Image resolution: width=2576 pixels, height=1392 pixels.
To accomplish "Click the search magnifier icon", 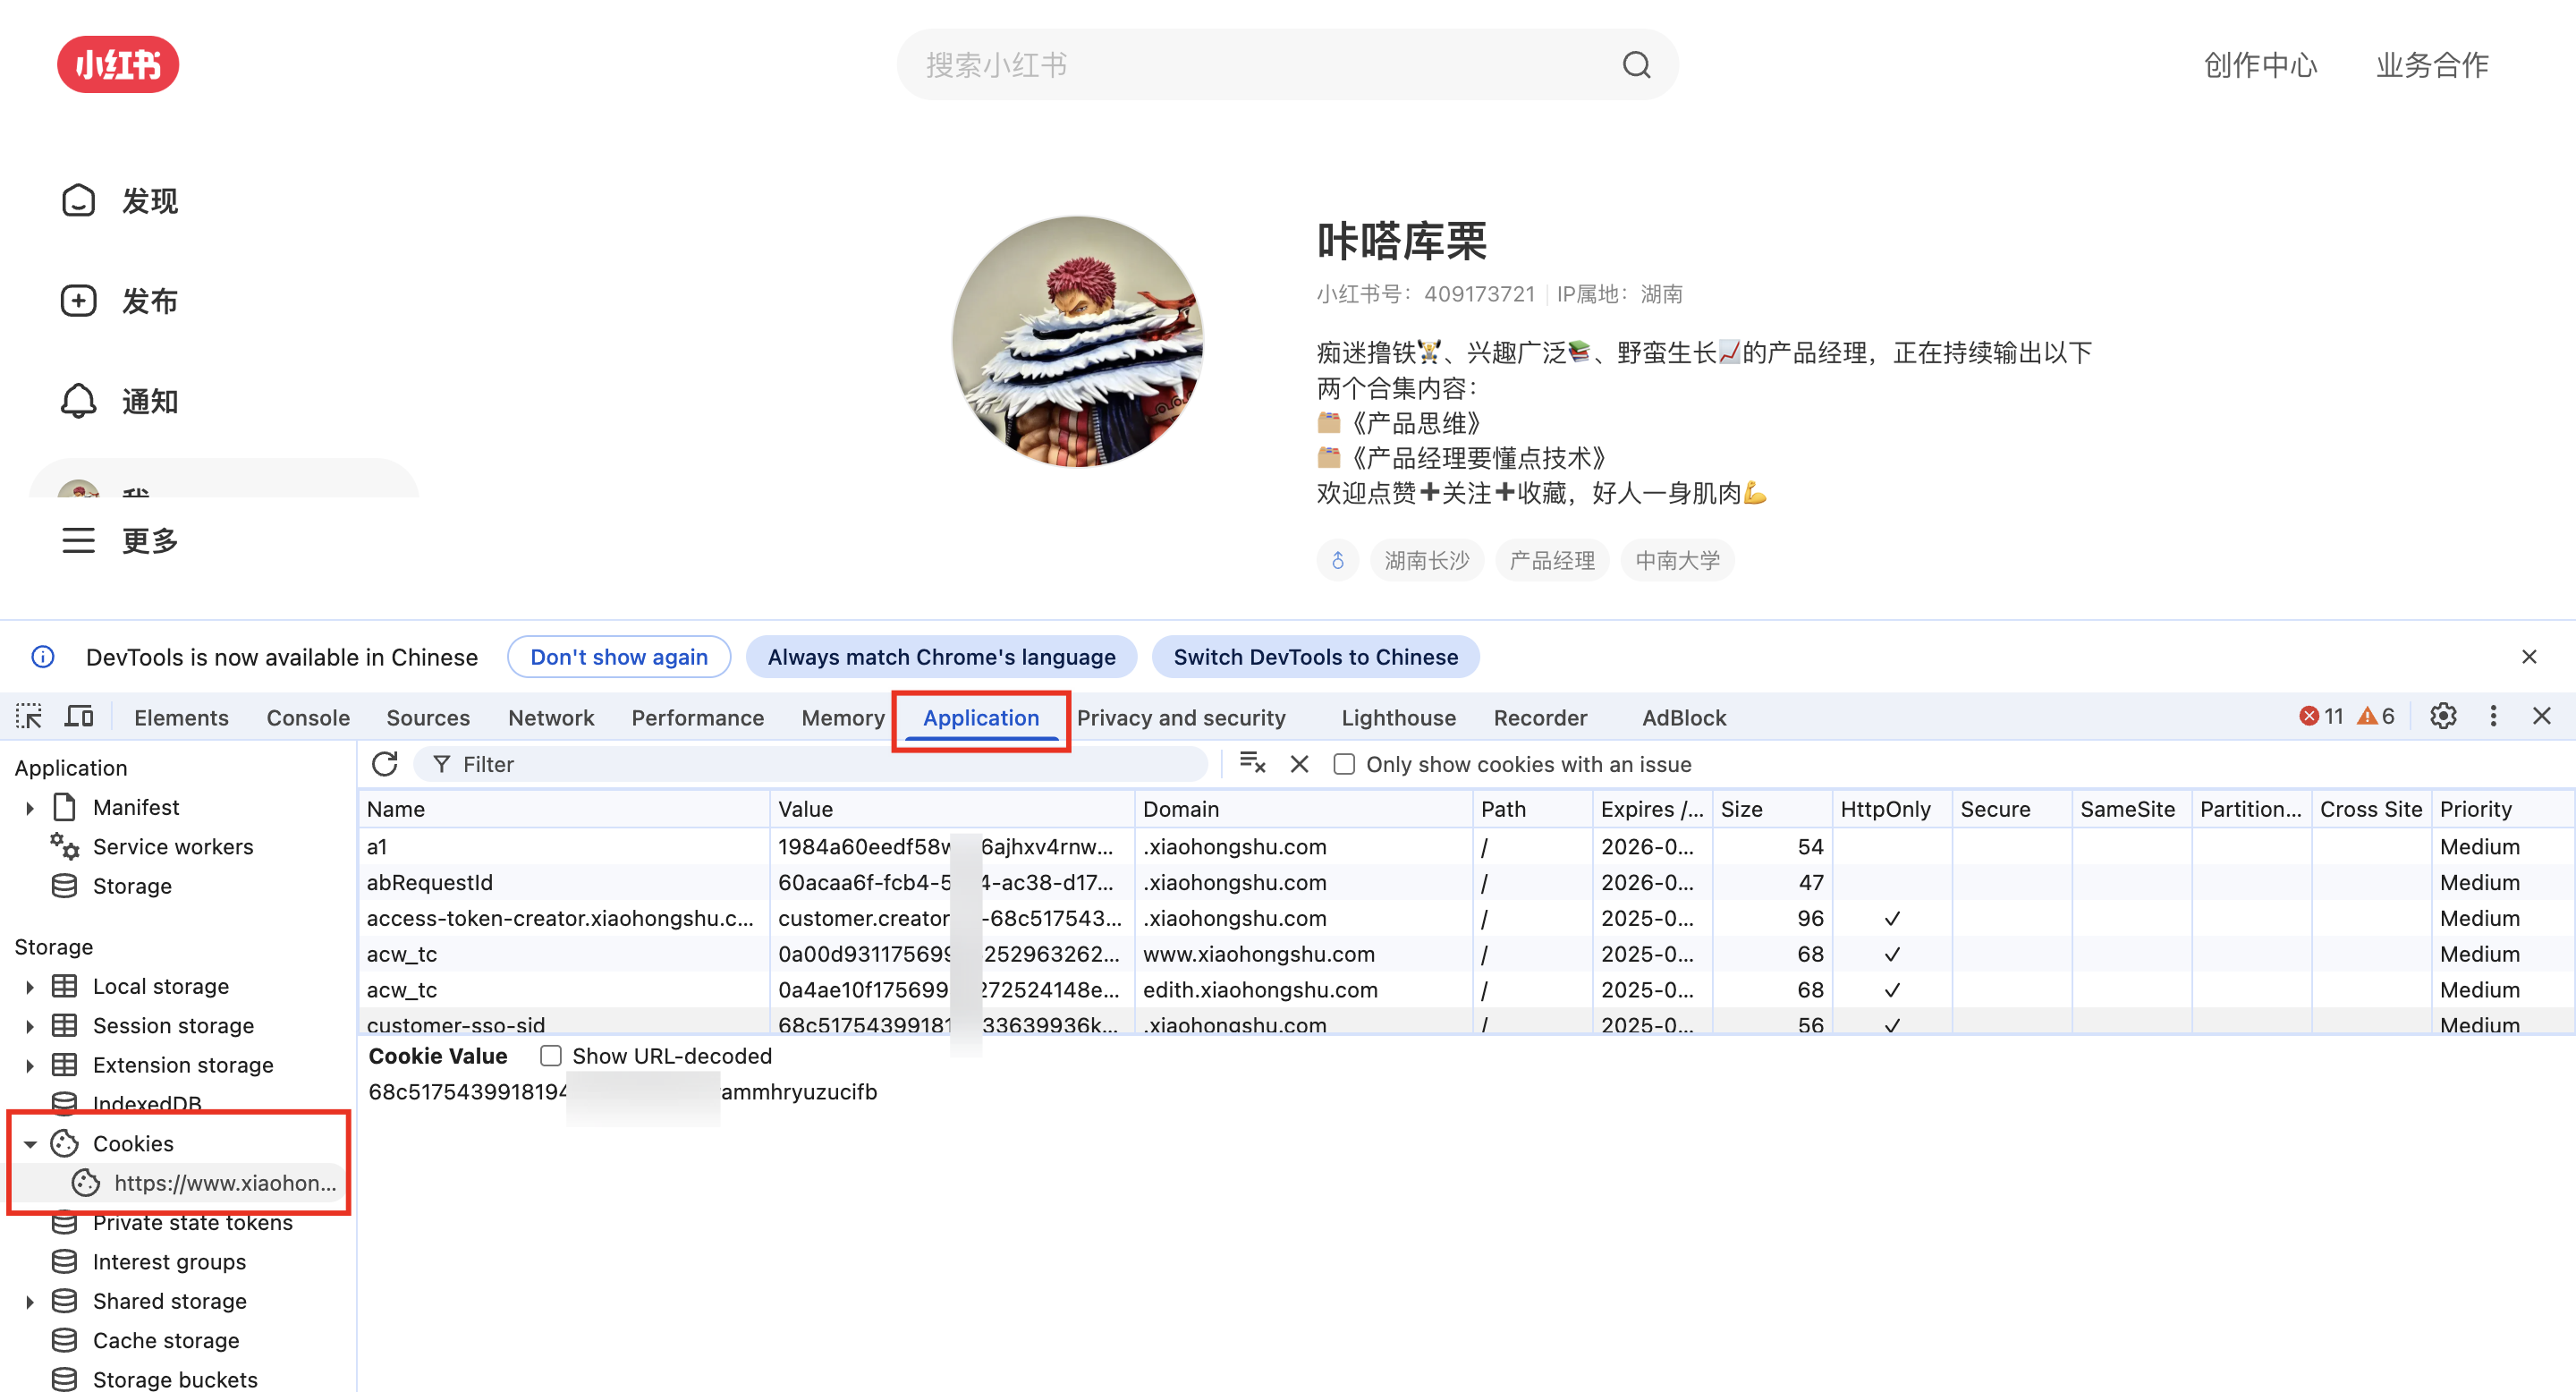I will tap(1636, 65).
